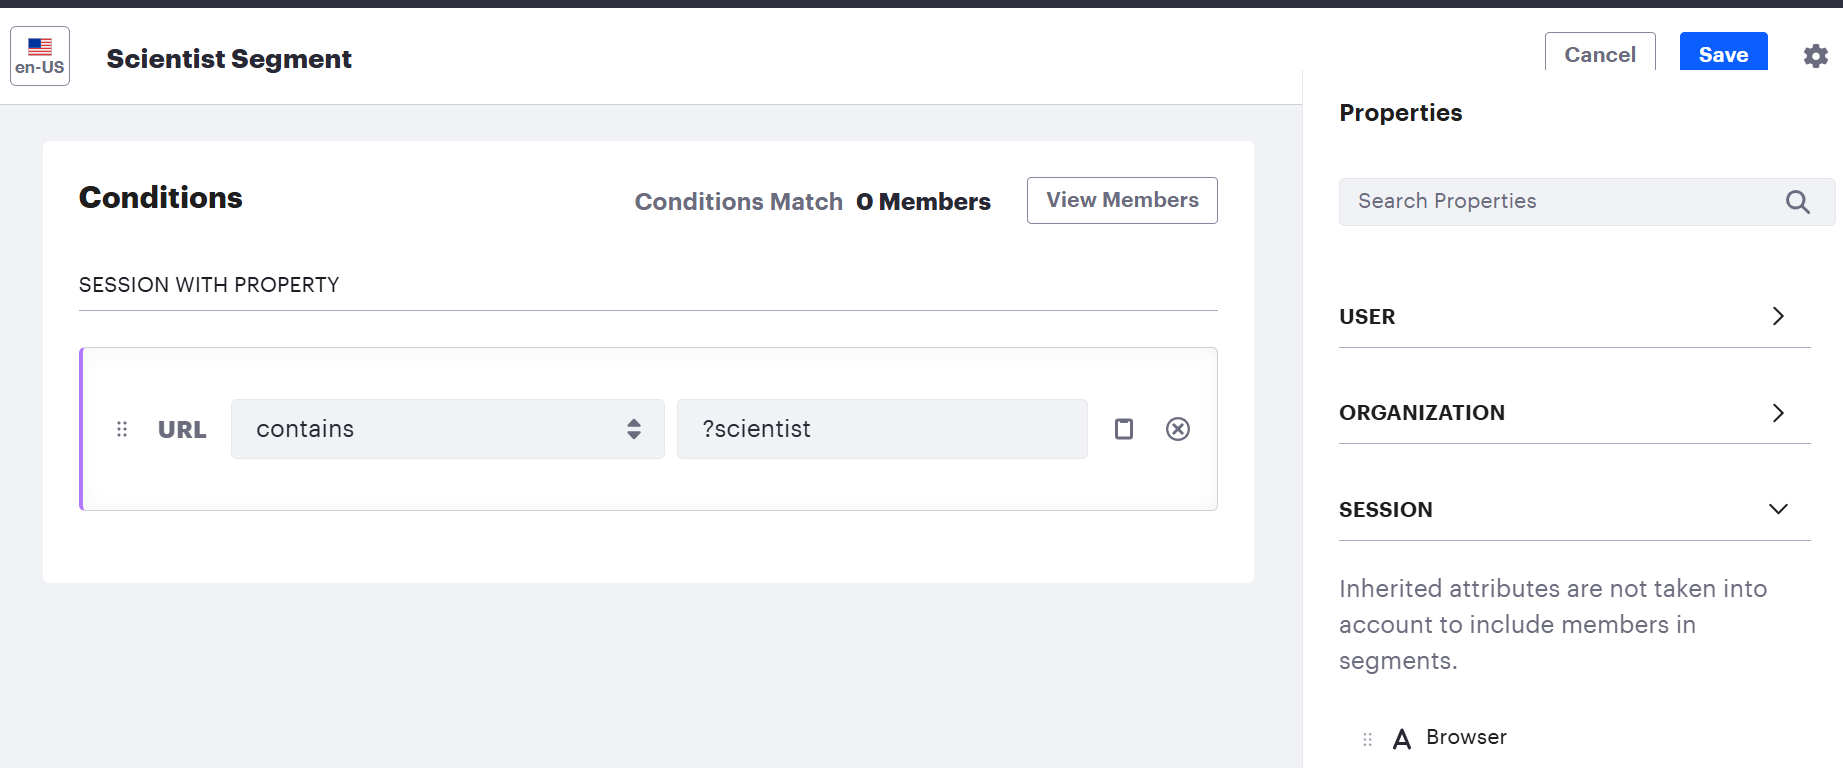Grab the Browser property drag handle

pyautogui.click(x=1367, y=739)
